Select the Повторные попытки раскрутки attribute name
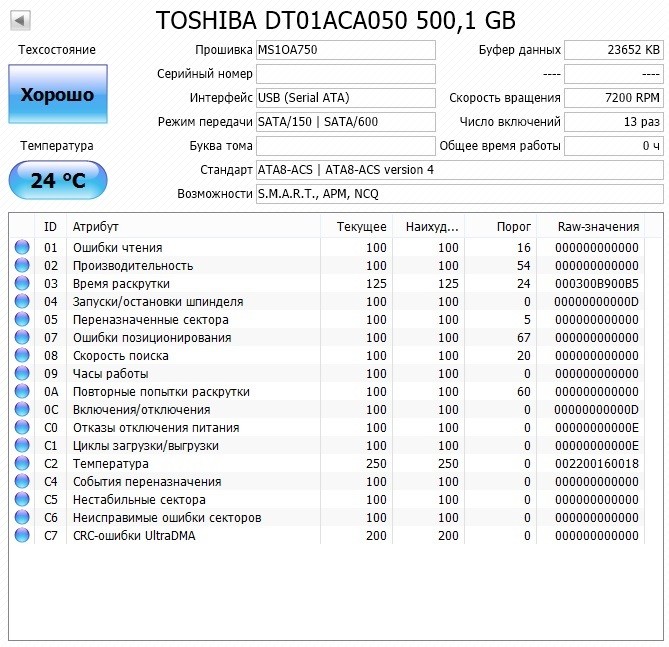This screenshot has width=669, height=647. coord(161,391)
